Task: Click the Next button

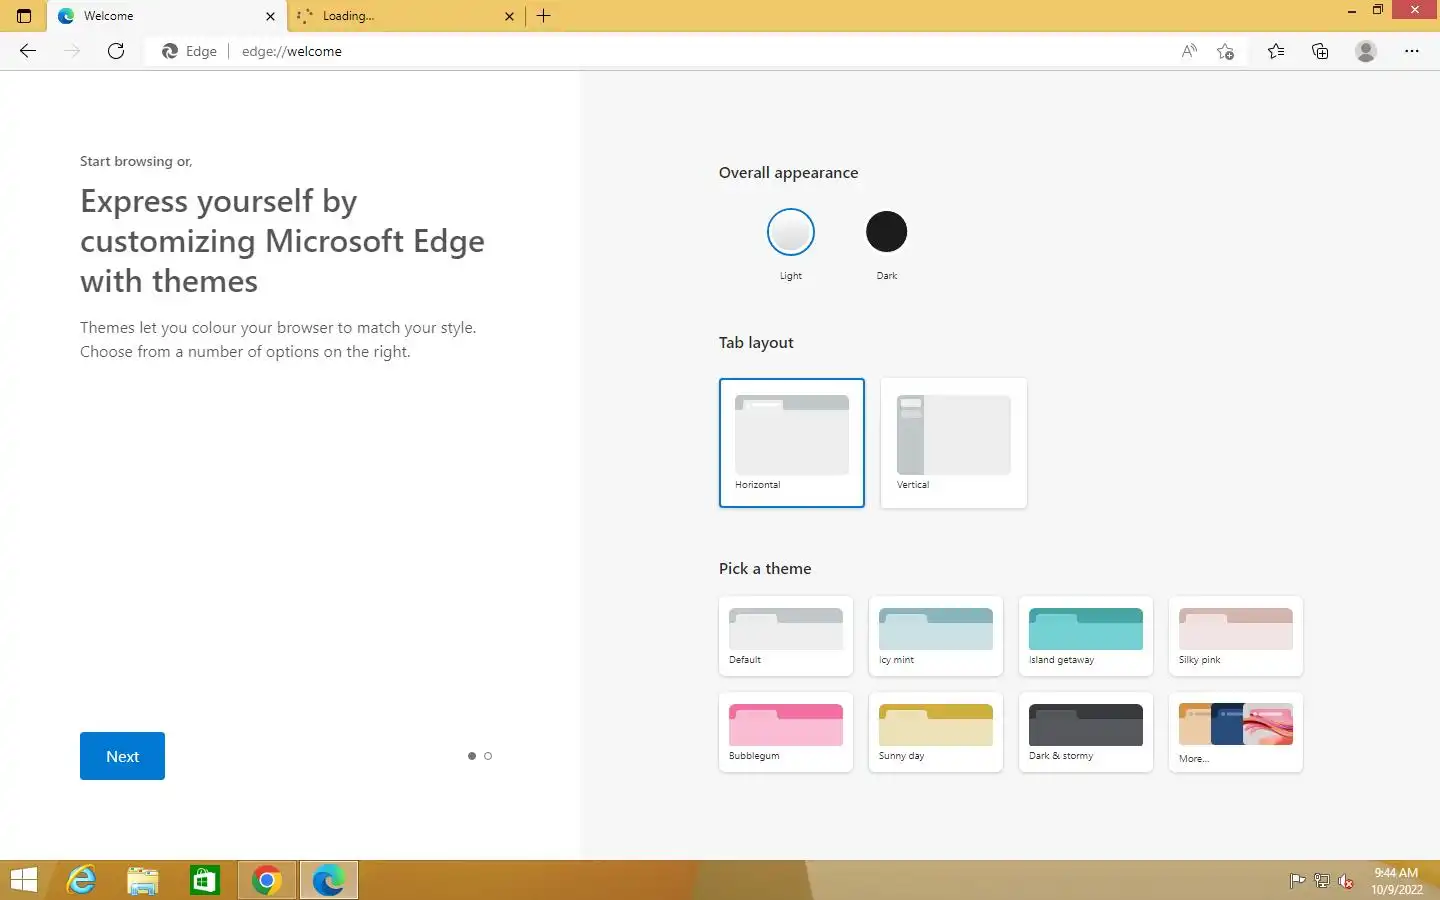Action: [x=122, y=756]
